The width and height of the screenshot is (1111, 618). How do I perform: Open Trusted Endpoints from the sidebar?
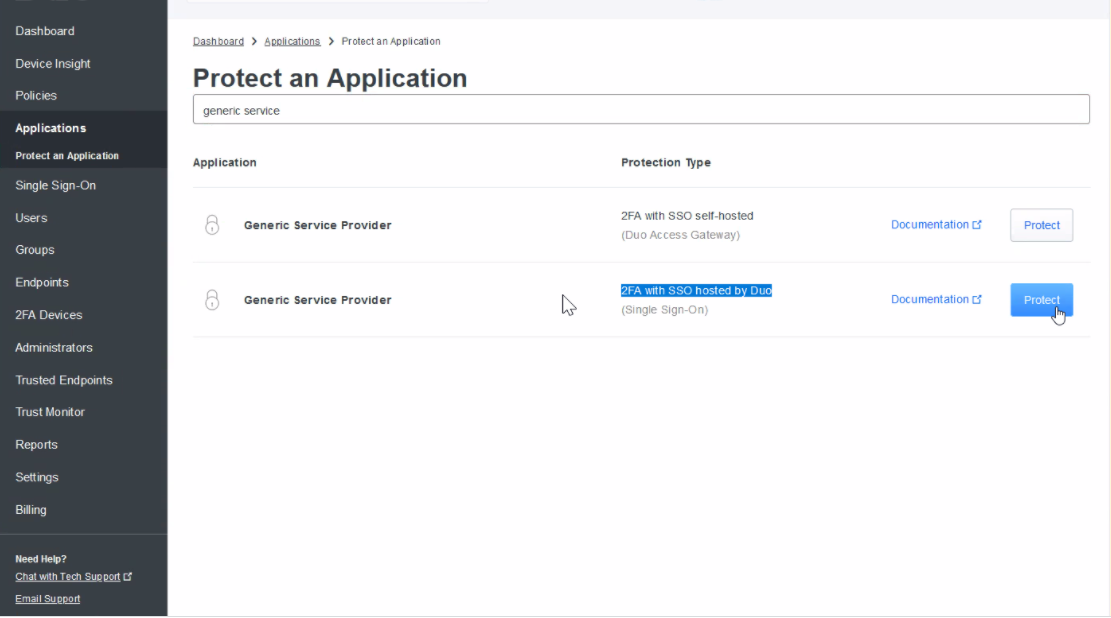click(x=64, y=380)
